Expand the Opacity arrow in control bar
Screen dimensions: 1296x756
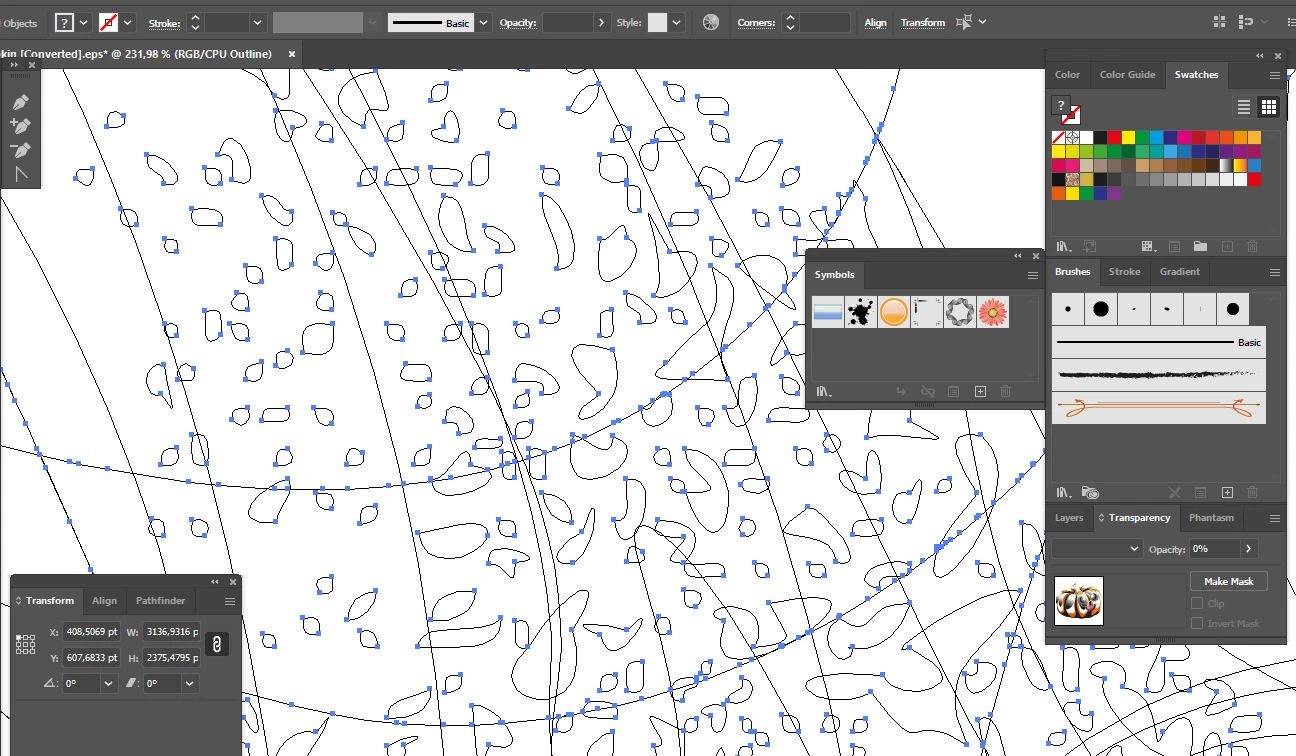pos(601,22)
